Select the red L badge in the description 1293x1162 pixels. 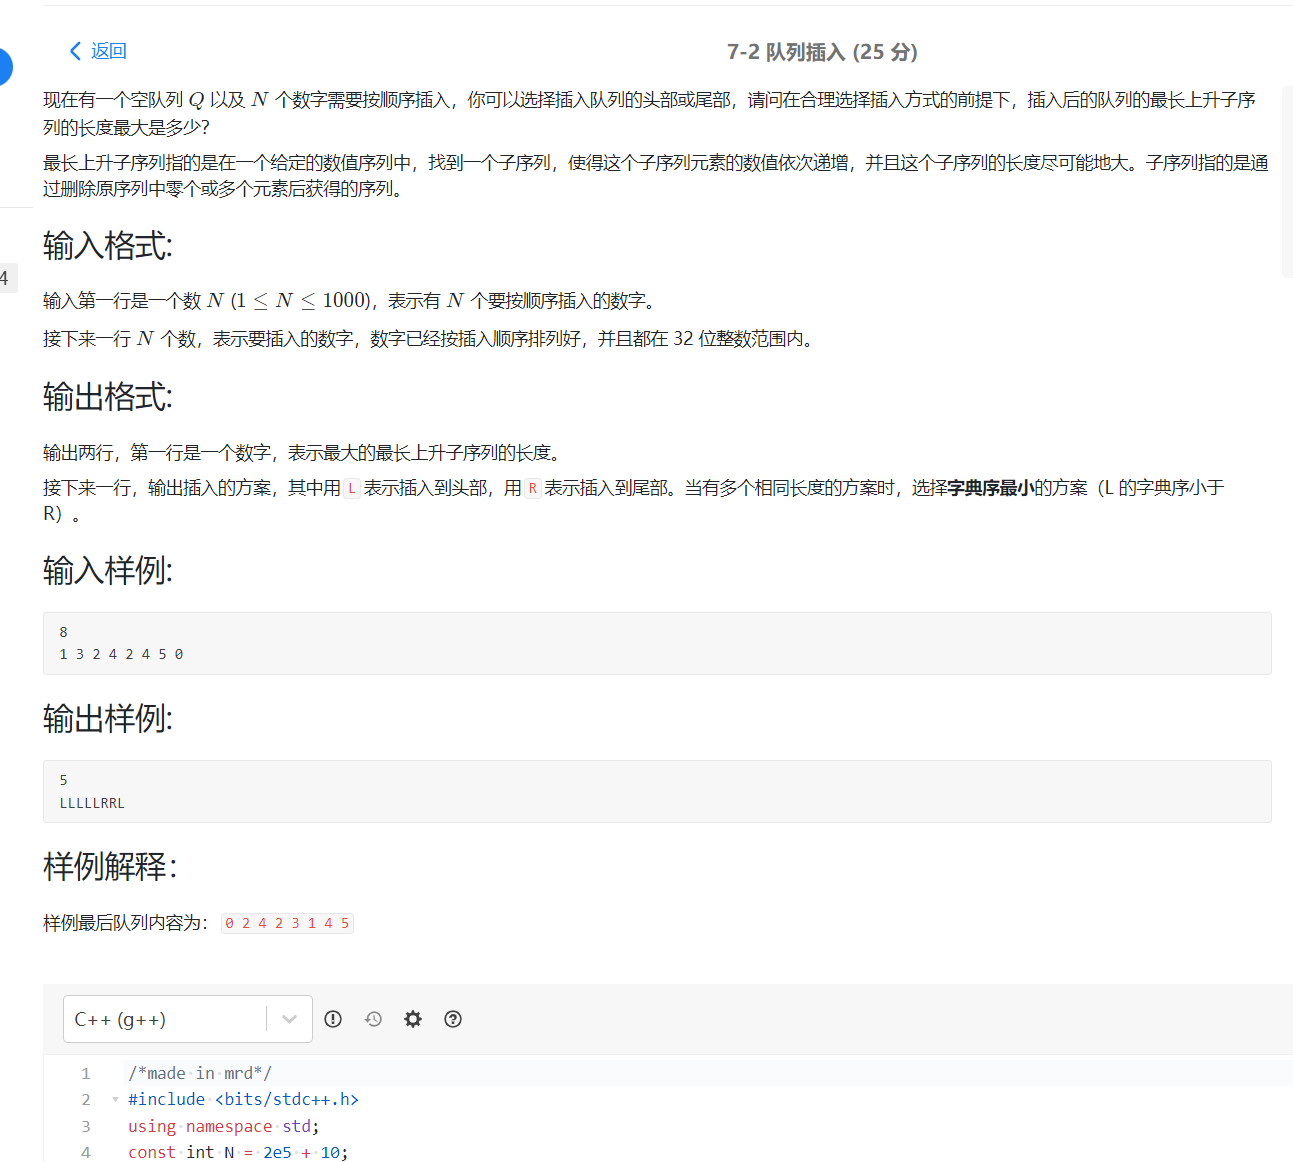coord(352,487)
